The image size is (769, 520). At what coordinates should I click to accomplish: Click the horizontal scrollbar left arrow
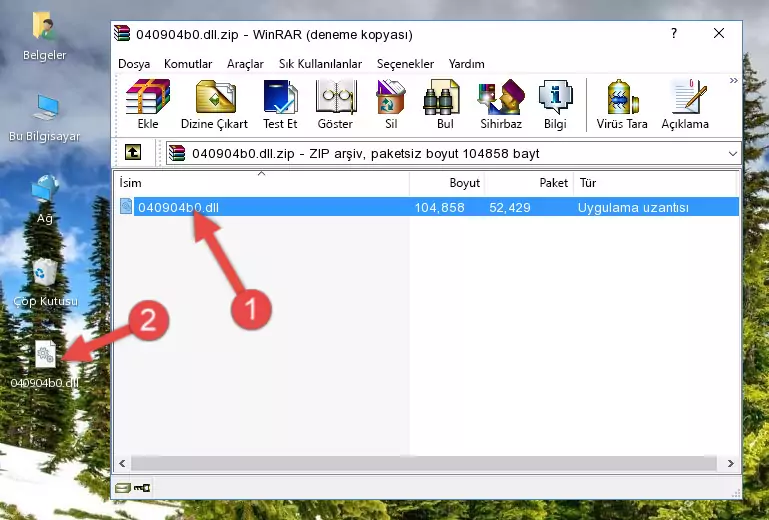[122, 463]
